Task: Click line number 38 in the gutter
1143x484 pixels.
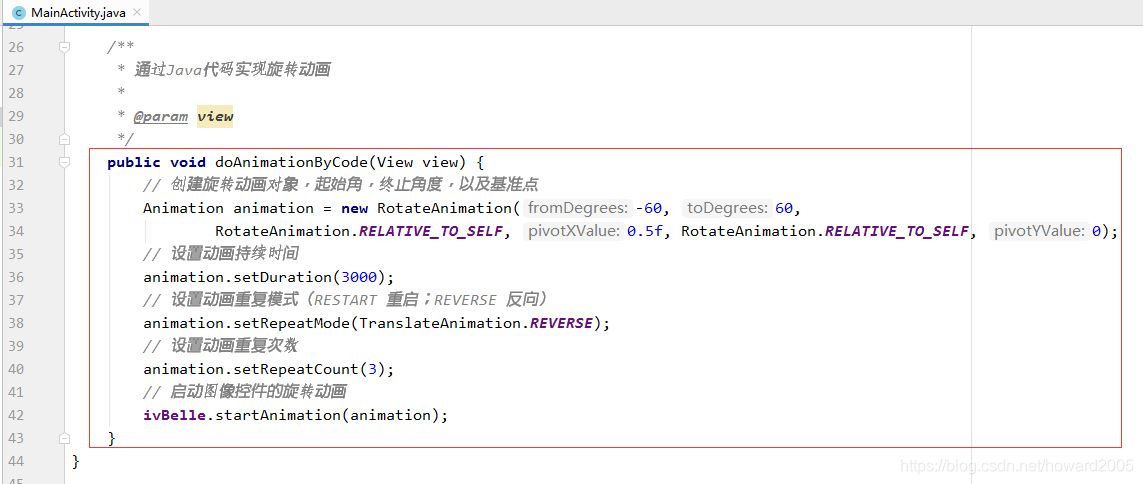Action: point(16,323)
